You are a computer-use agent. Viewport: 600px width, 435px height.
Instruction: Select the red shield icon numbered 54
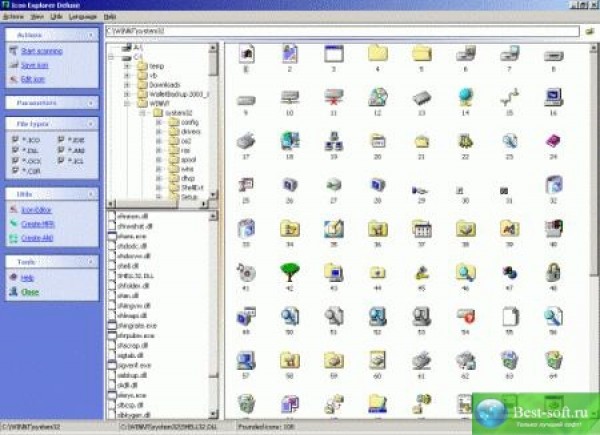pos(466,316)
